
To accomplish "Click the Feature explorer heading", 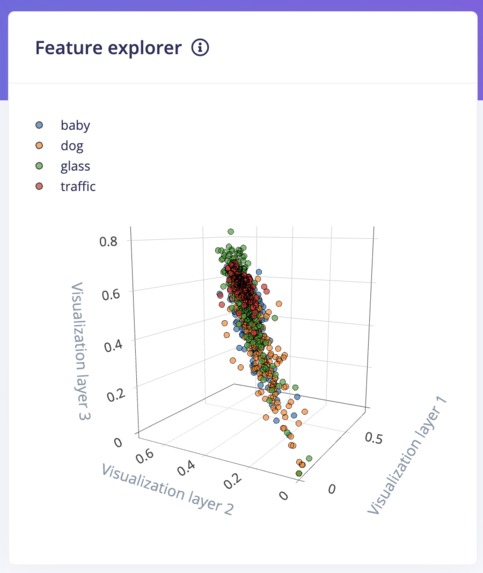I will (x=109, y=48).
